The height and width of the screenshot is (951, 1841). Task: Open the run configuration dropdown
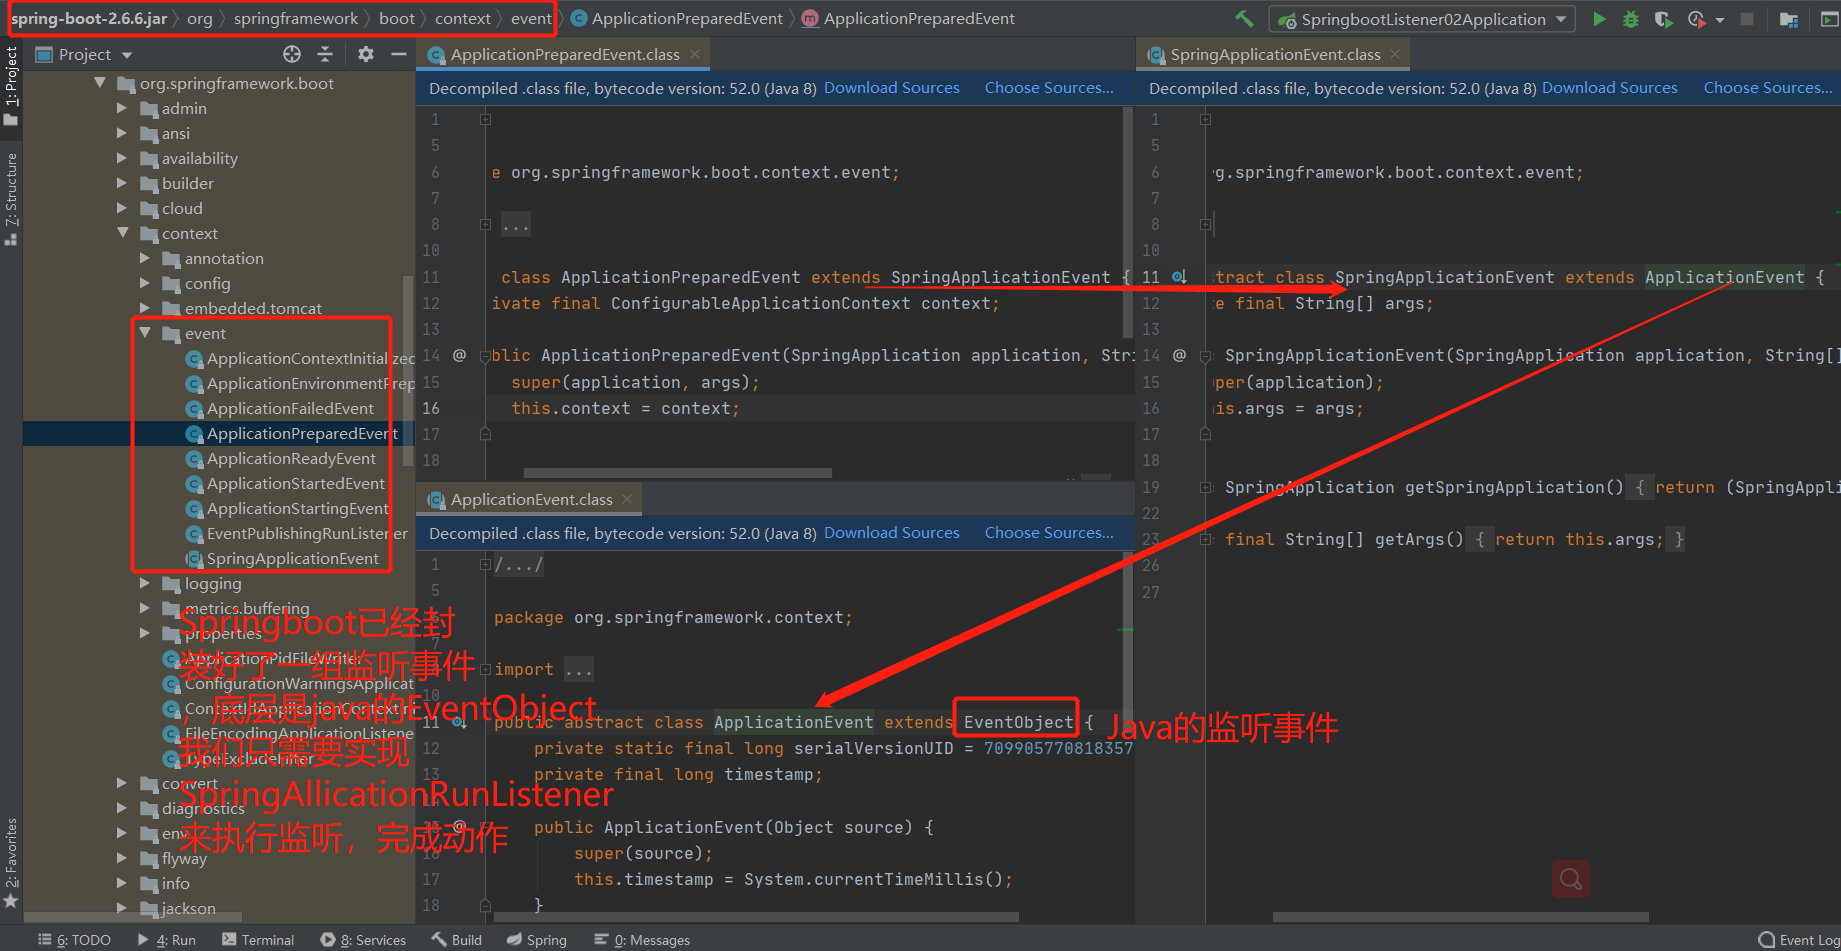click(1422, 19)
